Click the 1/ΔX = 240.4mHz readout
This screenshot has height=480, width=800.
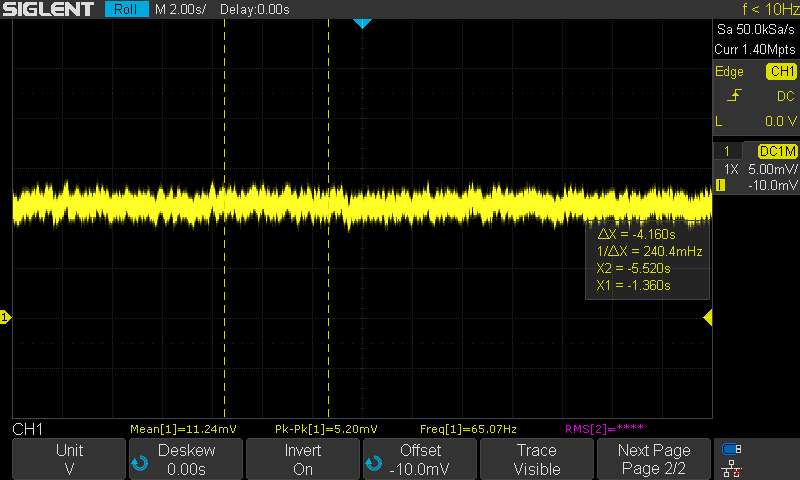[649, 251]
